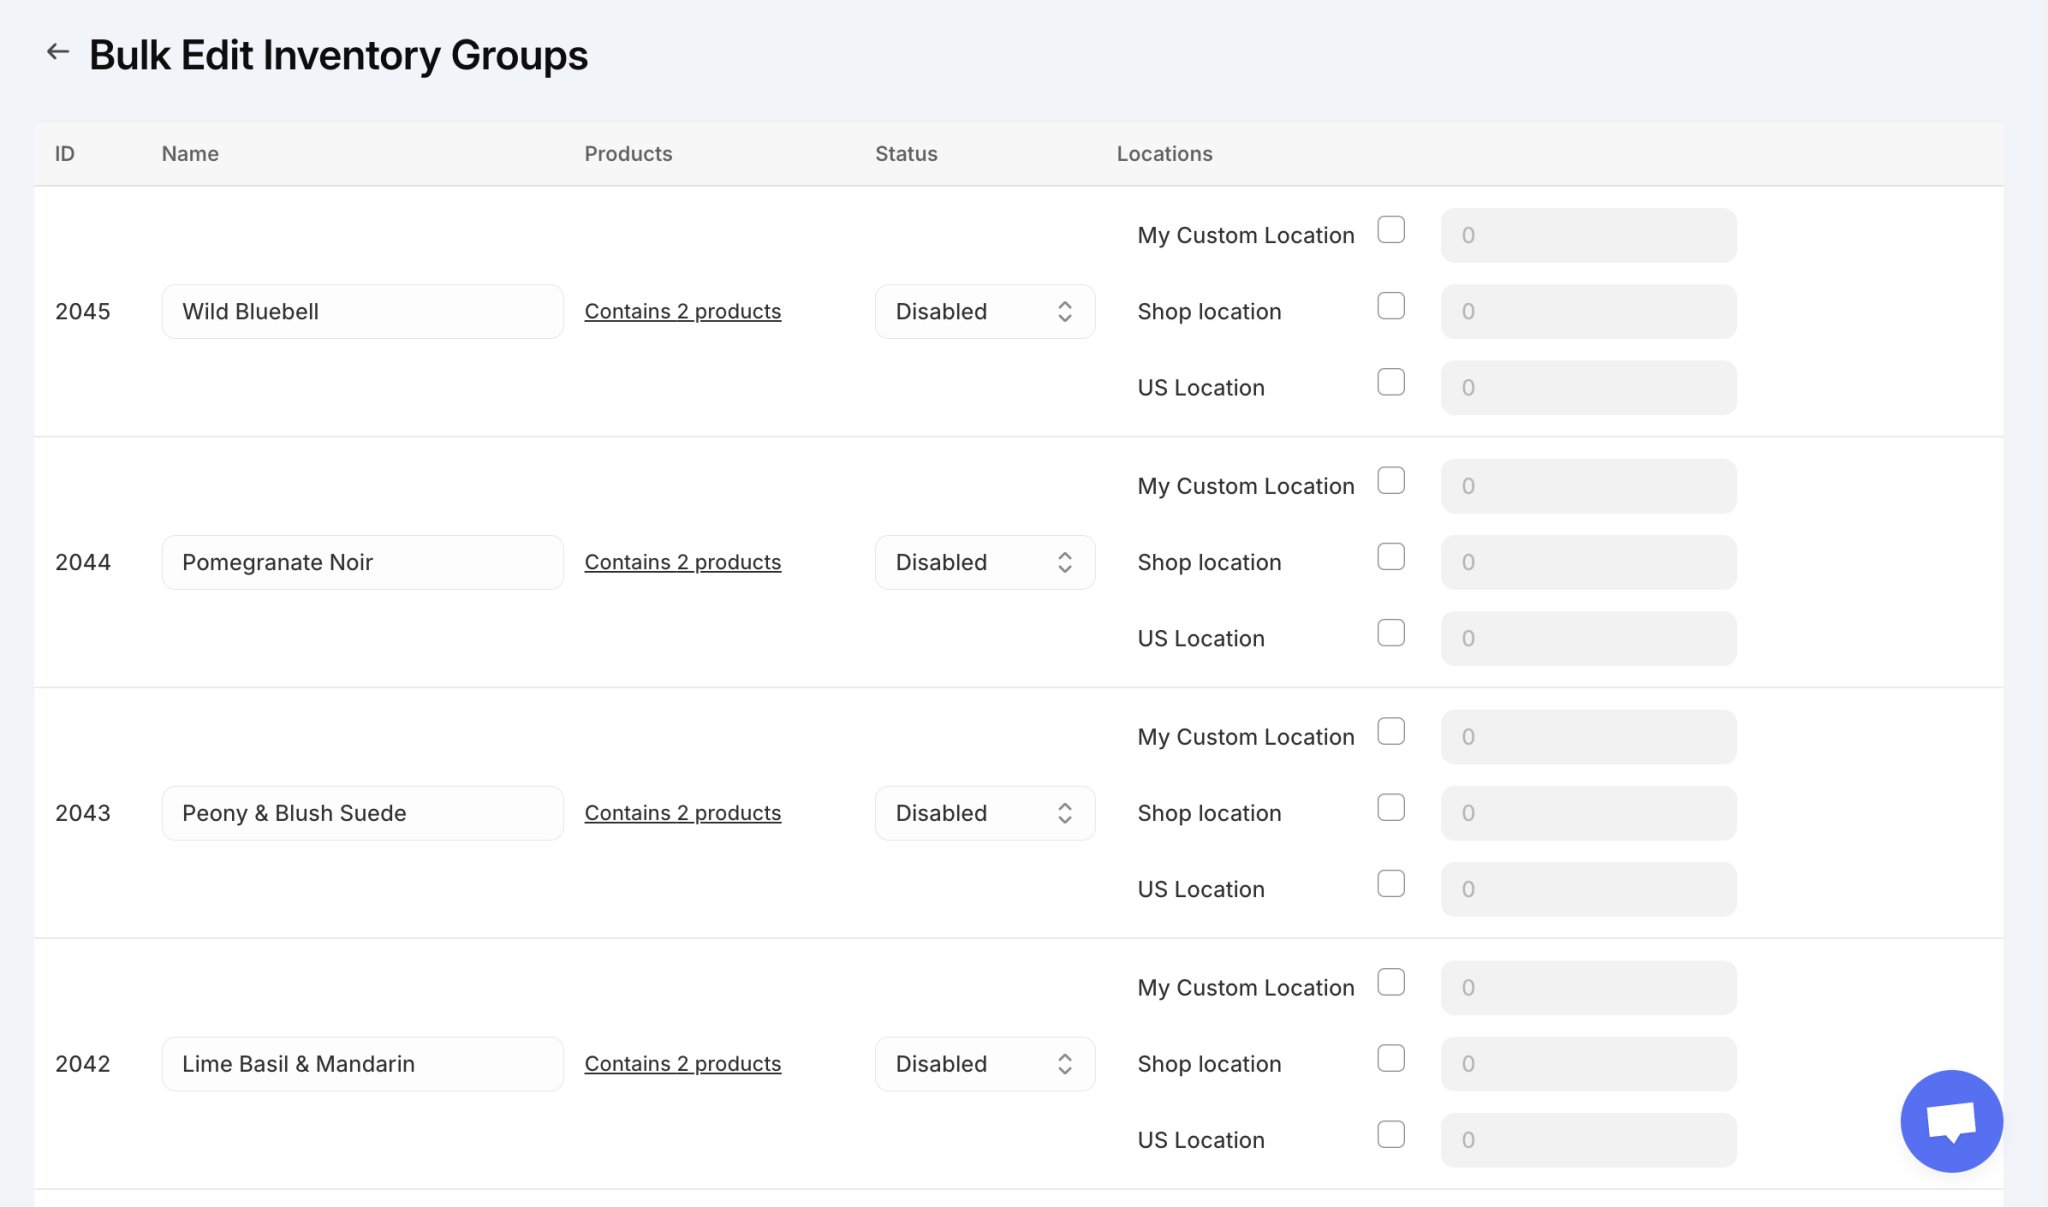Edit the Peony & Blush Suede name field
2048x1207 pixels.
[x=363, y=814]
